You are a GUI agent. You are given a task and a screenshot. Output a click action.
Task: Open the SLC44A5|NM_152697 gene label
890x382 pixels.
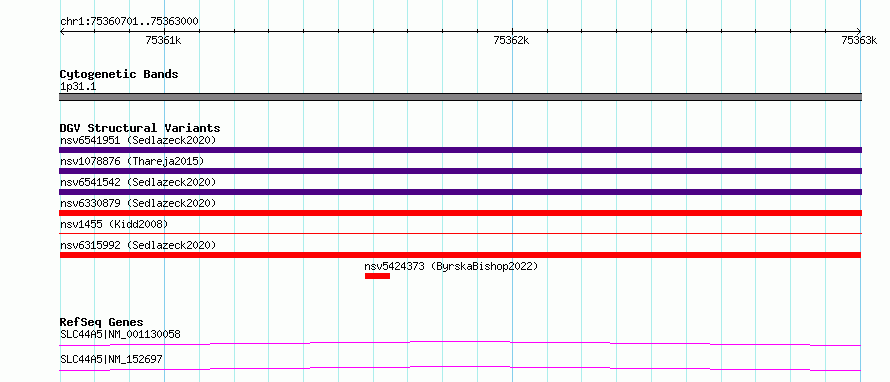112,359
